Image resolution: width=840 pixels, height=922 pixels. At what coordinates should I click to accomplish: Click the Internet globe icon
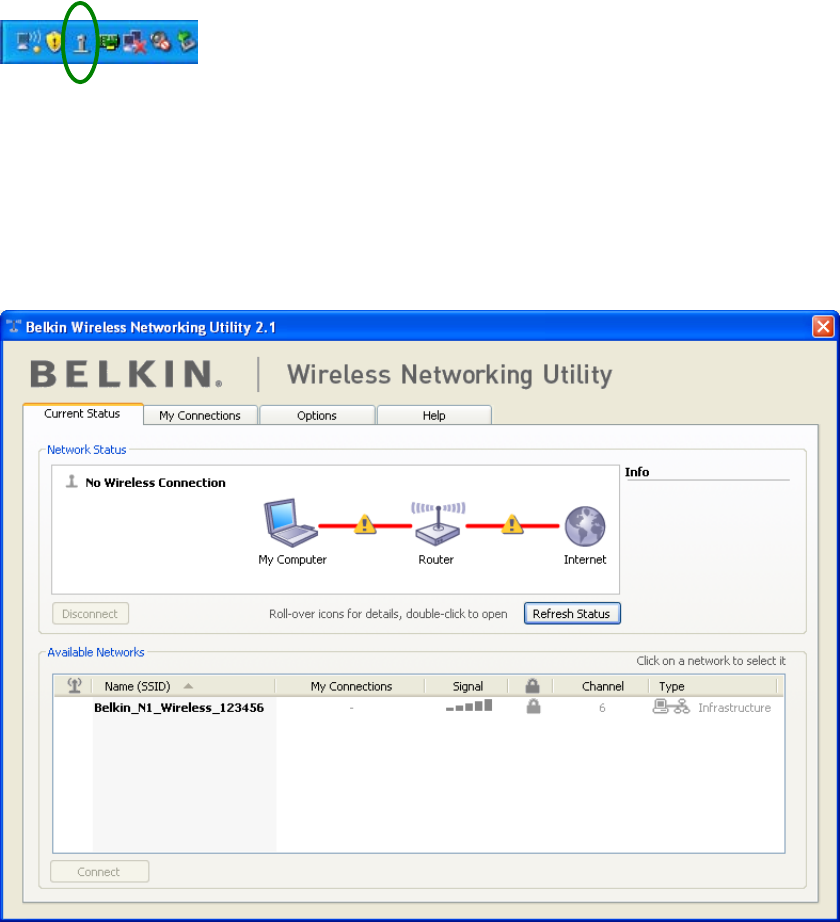585,526
